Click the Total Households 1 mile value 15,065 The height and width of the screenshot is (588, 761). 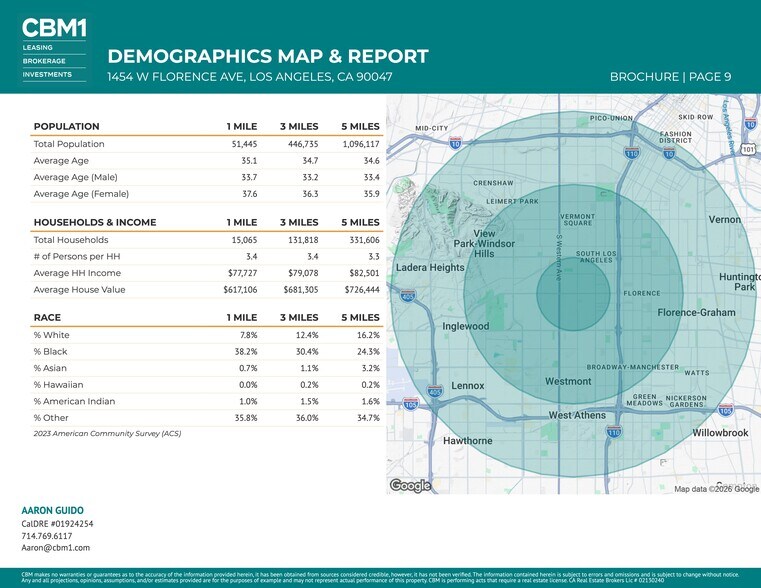[244, 240]
